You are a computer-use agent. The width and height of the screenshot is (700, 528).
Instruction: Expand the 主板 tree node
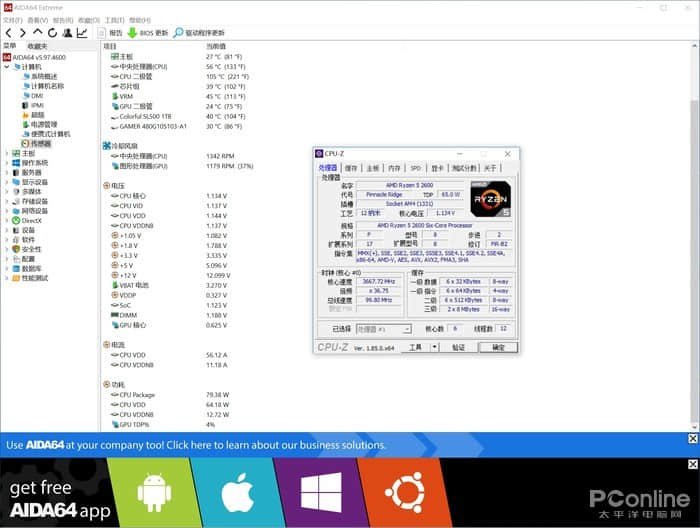(7, 153)
